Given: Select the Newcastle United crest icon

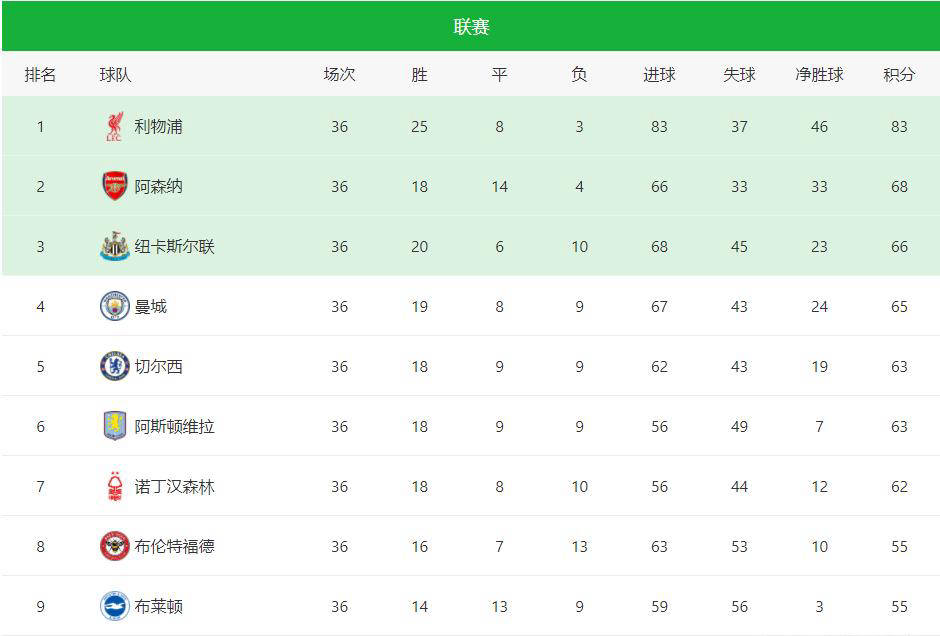Looking at the screenshot, I should pyautogui.click(x=115, y=246).
